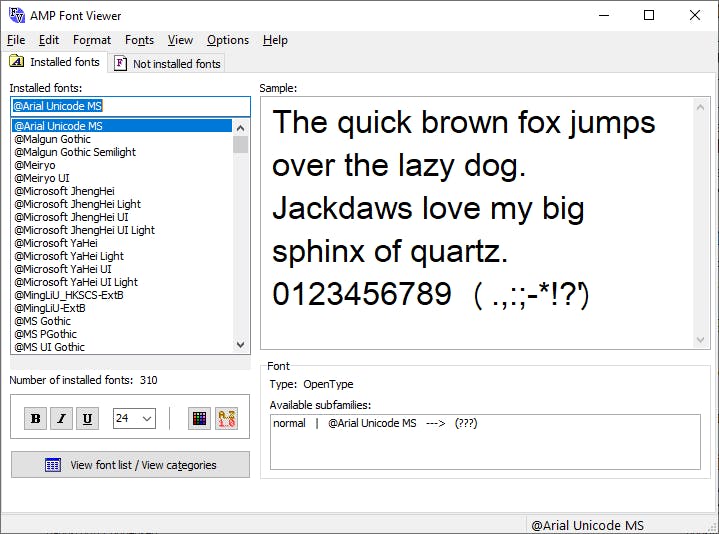This screenshot has height=534, width=719.
Task: Click font list scrollbar up arrow
Action: tap(241, 127)
